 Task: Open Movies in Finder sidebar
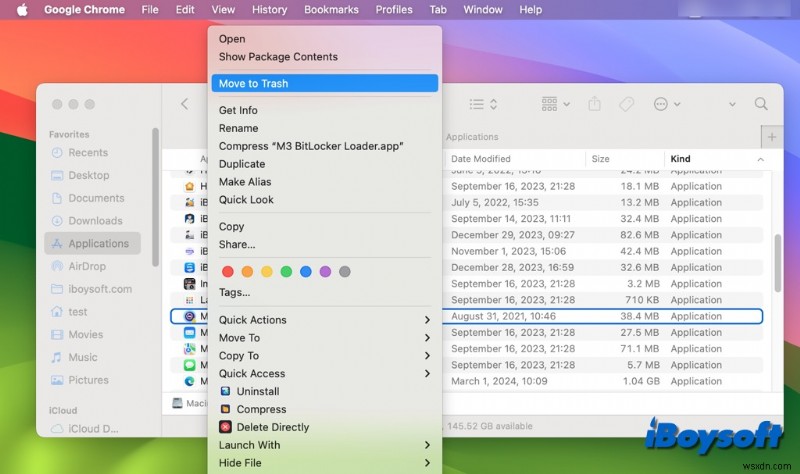pyautogui.click(x=92, y=334)
